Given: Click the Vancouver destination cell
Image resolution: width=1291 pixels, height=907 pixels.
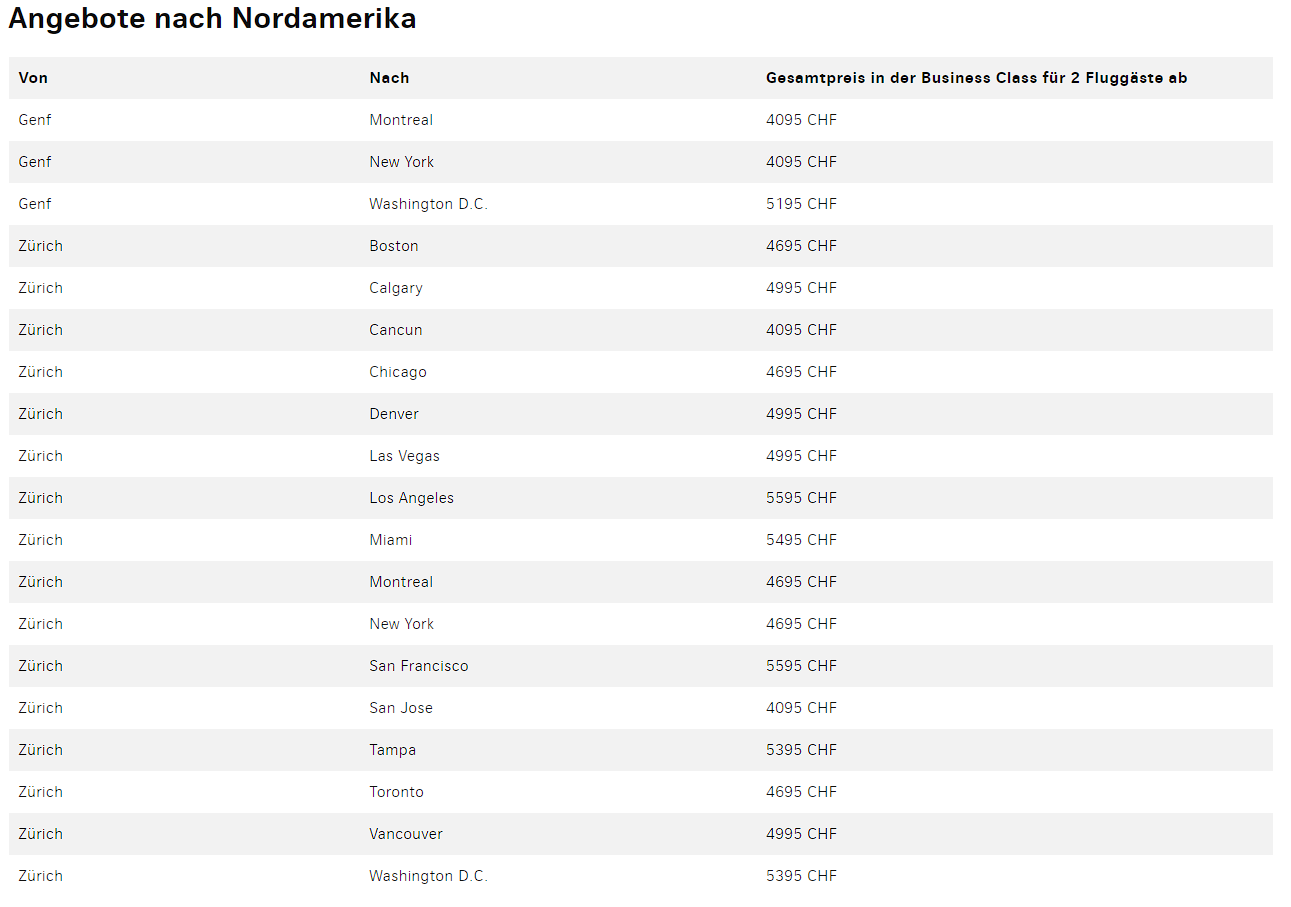Looking at the screenshot, I should (x=406, y=834).
